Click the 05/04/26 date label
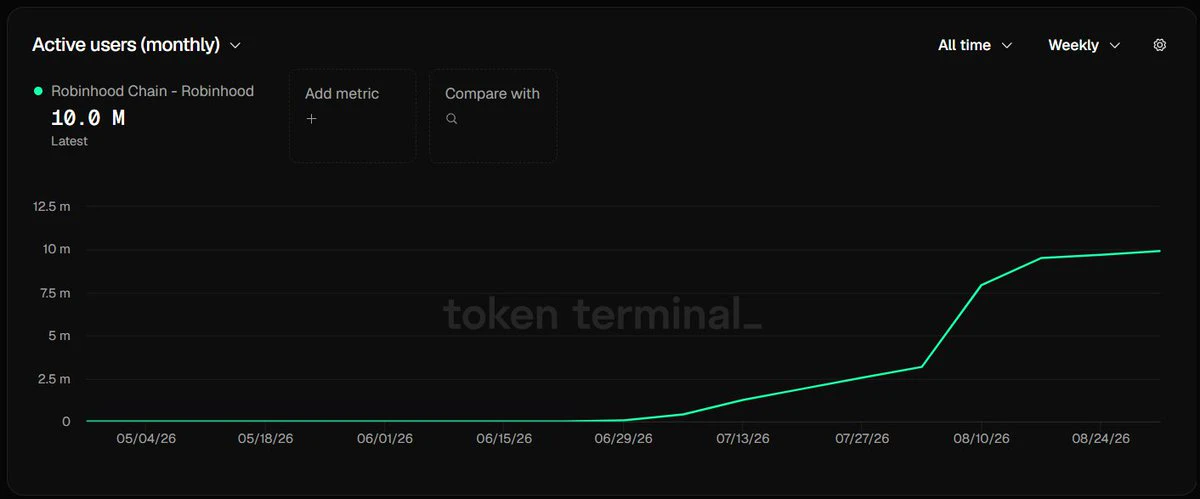 tap(146, 439)
